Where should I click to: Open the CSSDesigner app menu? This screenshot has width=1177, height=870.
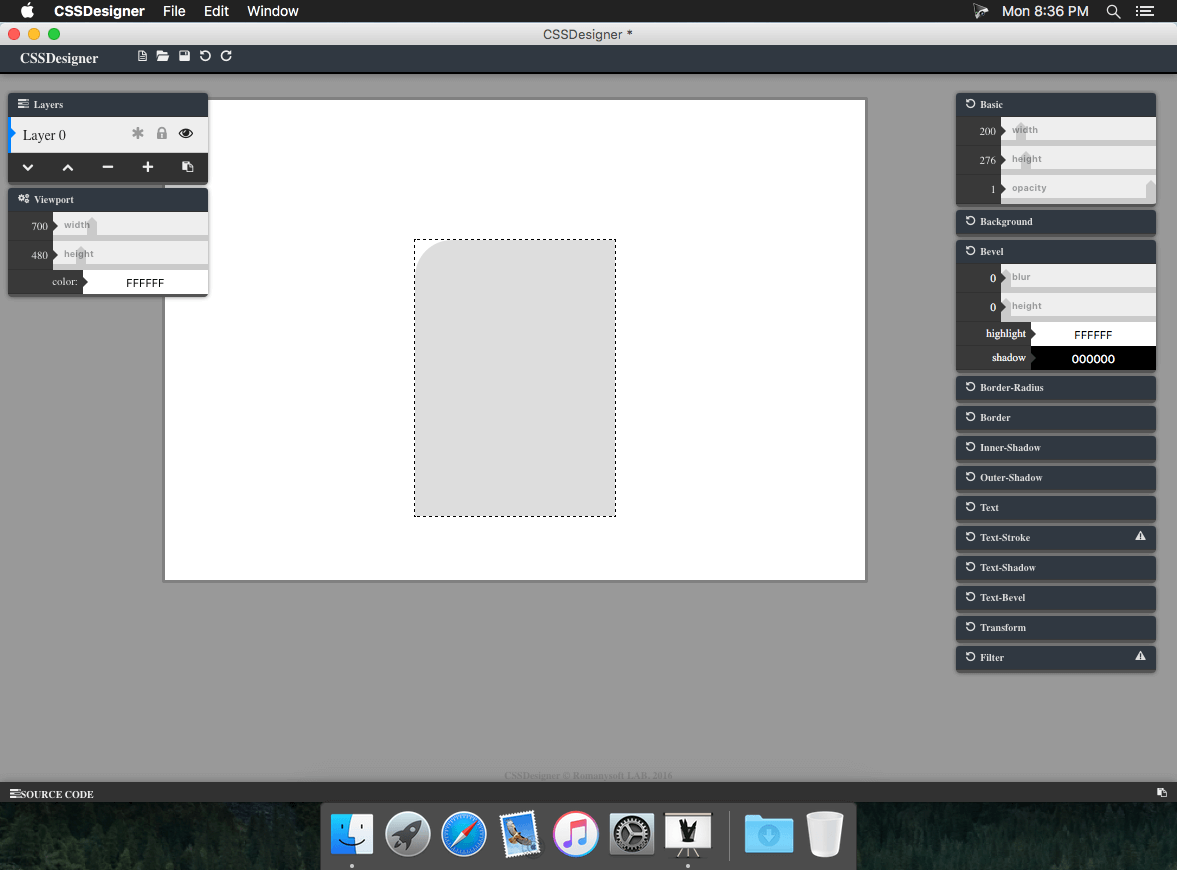pos(99,11)
